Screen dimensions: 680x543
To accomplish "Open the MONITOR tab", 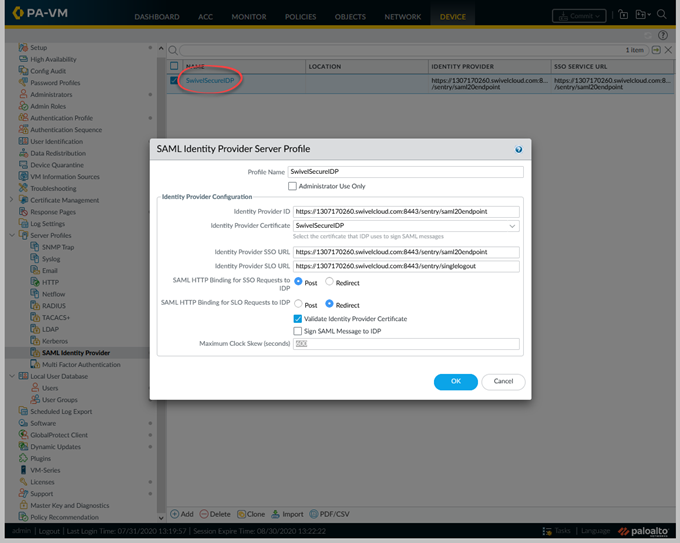I will 249,17.
